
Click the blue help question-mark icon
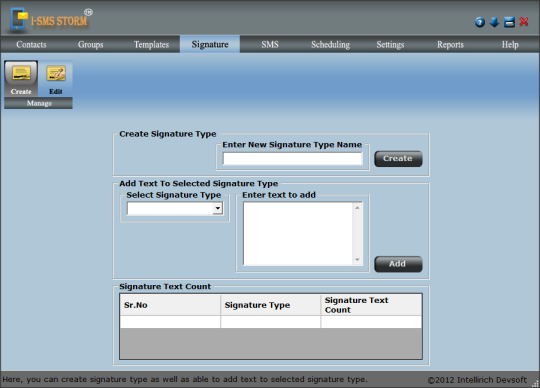(480, 22)
